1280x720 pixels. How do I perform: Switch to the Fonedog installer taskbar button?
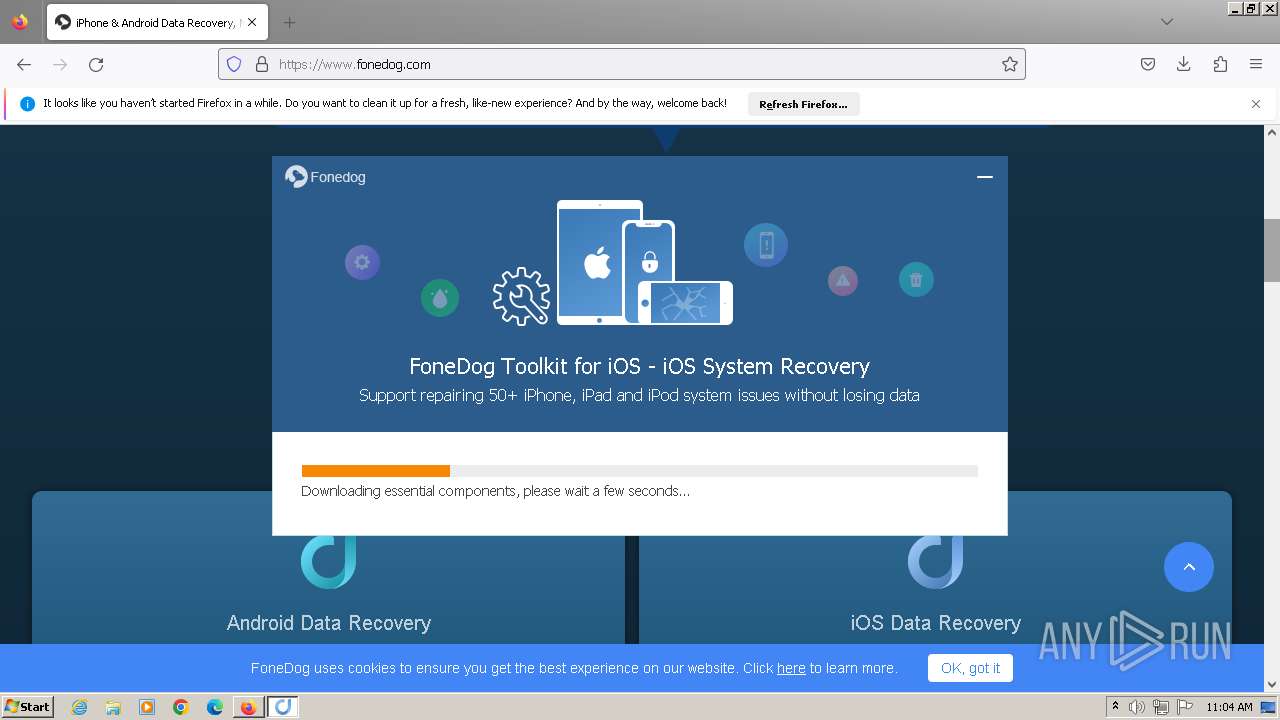click(283, 707)
